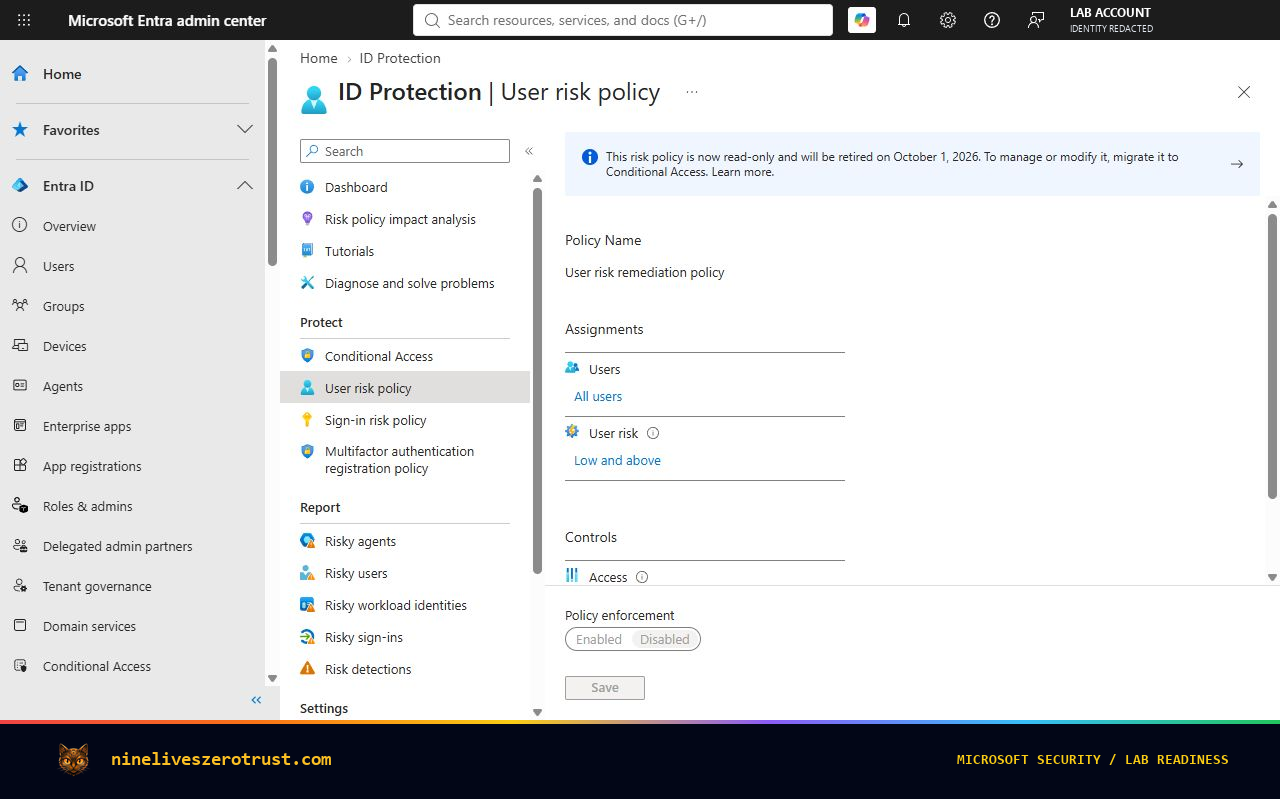Click the Favorites star icon

point(20,130)
